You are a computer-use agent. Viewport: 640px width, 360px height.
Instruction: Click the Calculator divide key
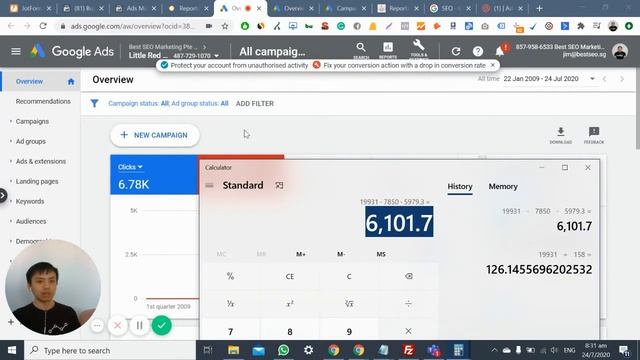[x=408, y=304]
